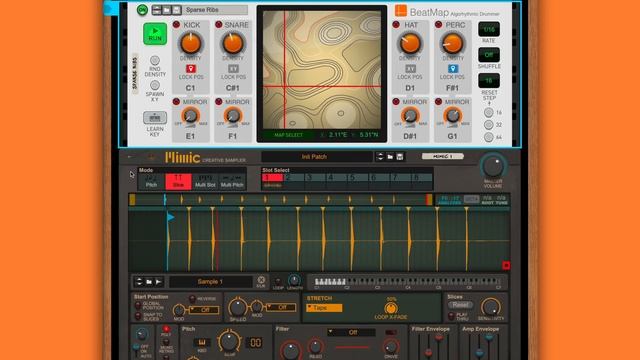Click the KICK density knob
Screen dimensions: 640x360
coord(191,43)
